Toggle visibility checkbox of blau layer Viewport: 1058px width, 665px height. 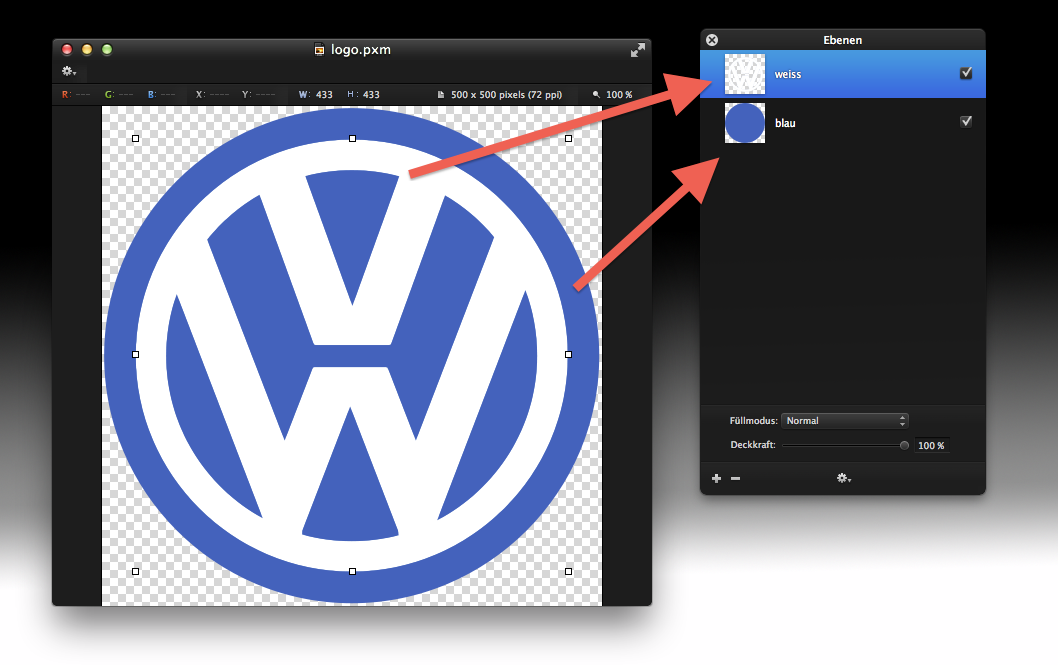tap(966, 121)
